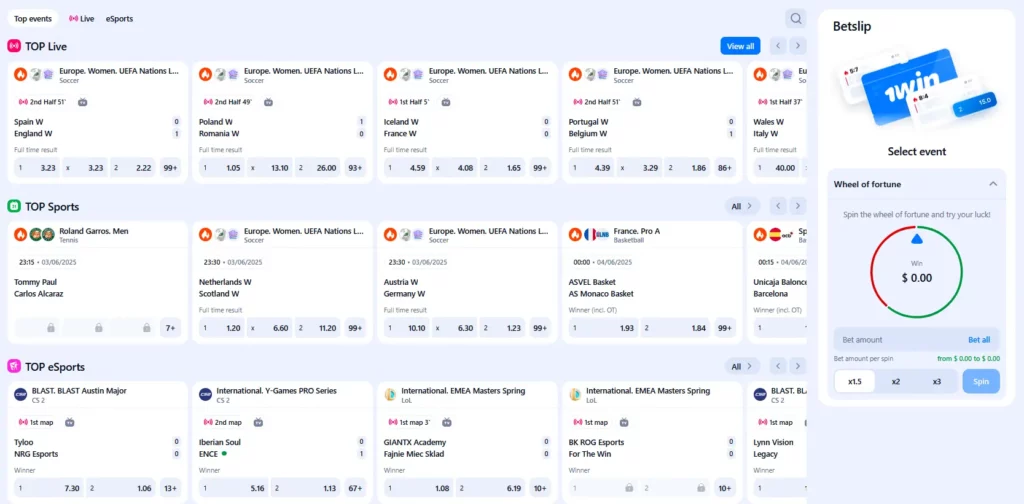
Task: Select the x1.5 multiplier option
Action: coord(854,381)
